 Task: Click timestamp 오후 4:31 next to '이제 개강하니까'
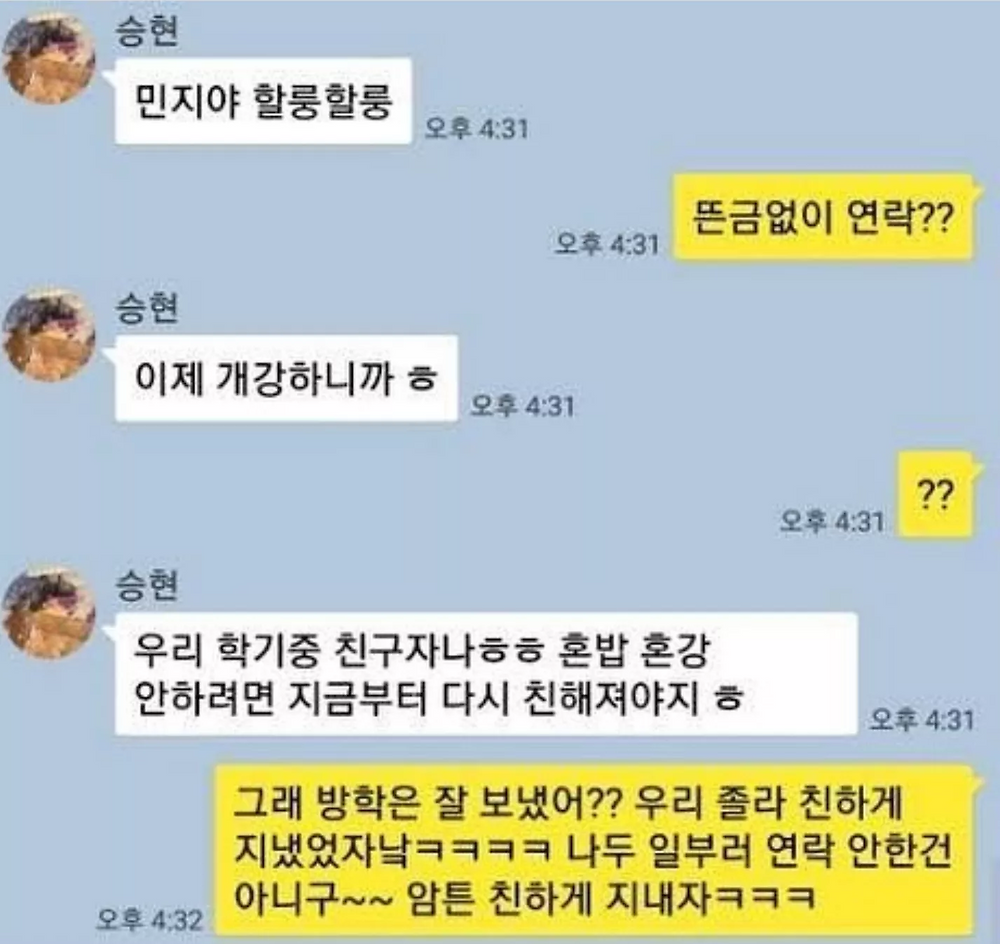point(522,406)
